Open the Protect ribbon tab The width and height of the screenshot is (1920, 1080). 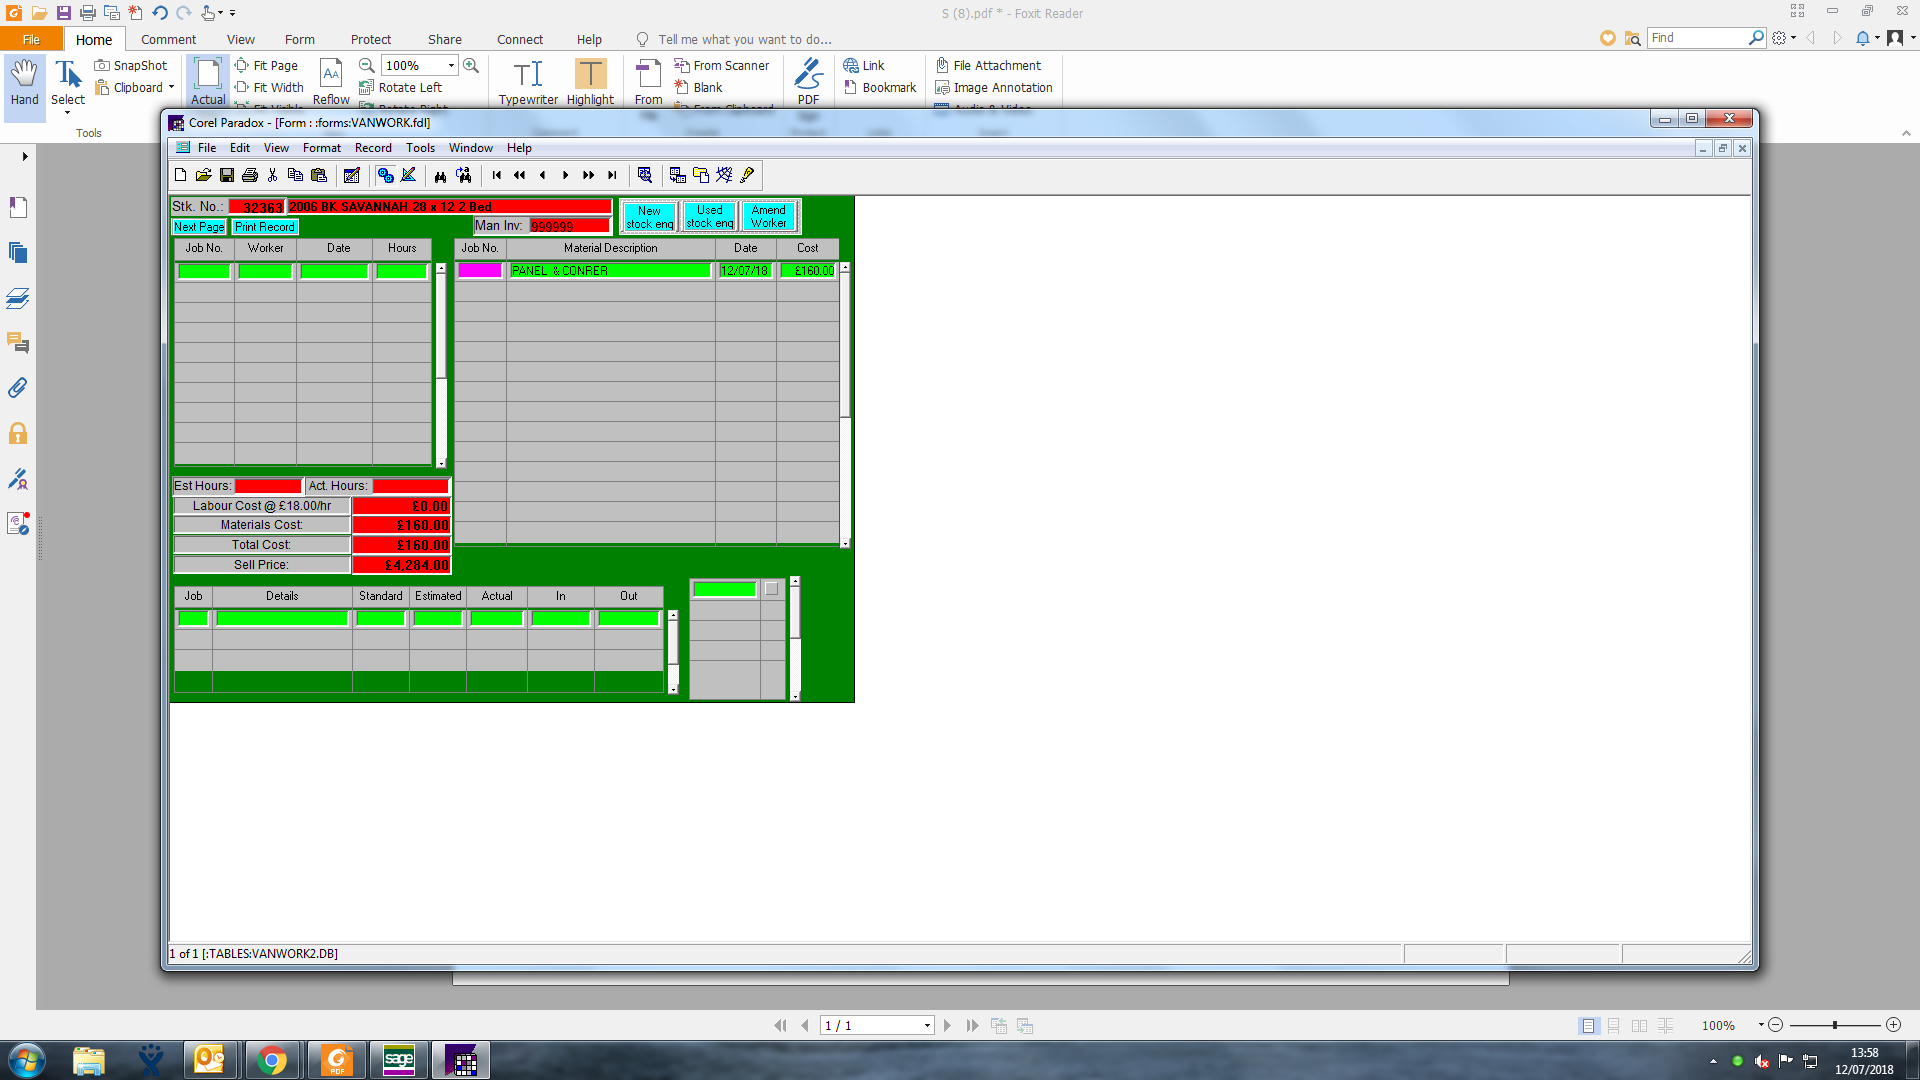(370, 39)
